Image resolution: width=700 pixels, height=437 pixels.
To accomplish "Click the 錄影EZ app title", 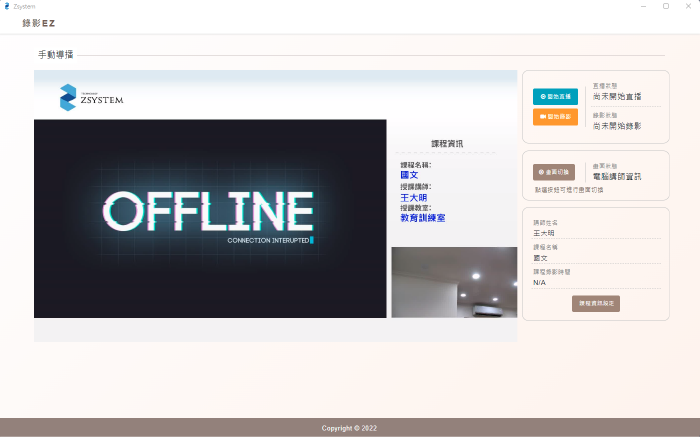I will 39,23.
